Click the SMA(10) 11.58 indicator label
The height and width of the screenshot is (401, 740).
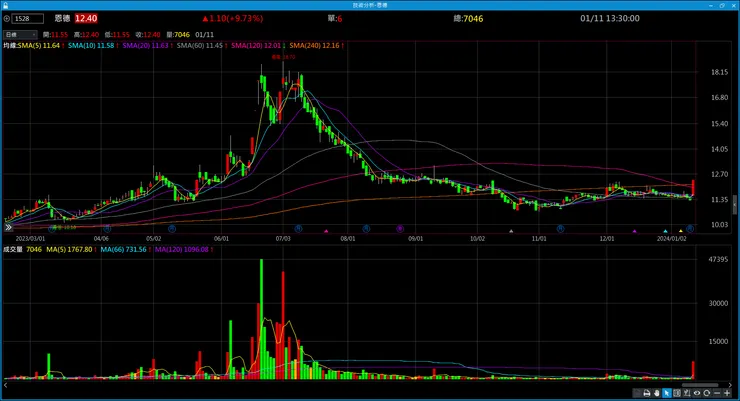[x=93, y=46]
